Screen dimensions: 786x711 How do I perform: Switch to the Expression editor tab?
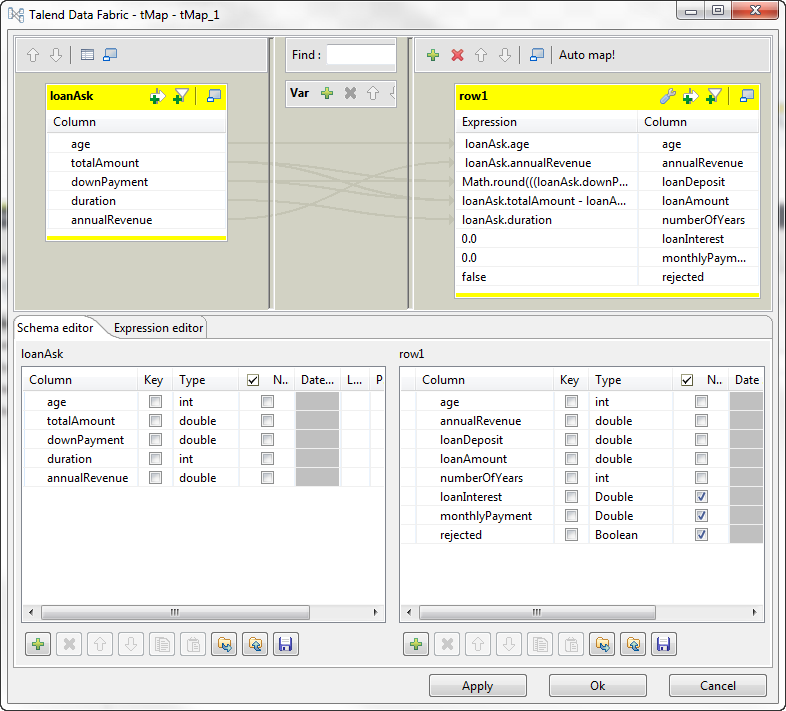(158, 328)
